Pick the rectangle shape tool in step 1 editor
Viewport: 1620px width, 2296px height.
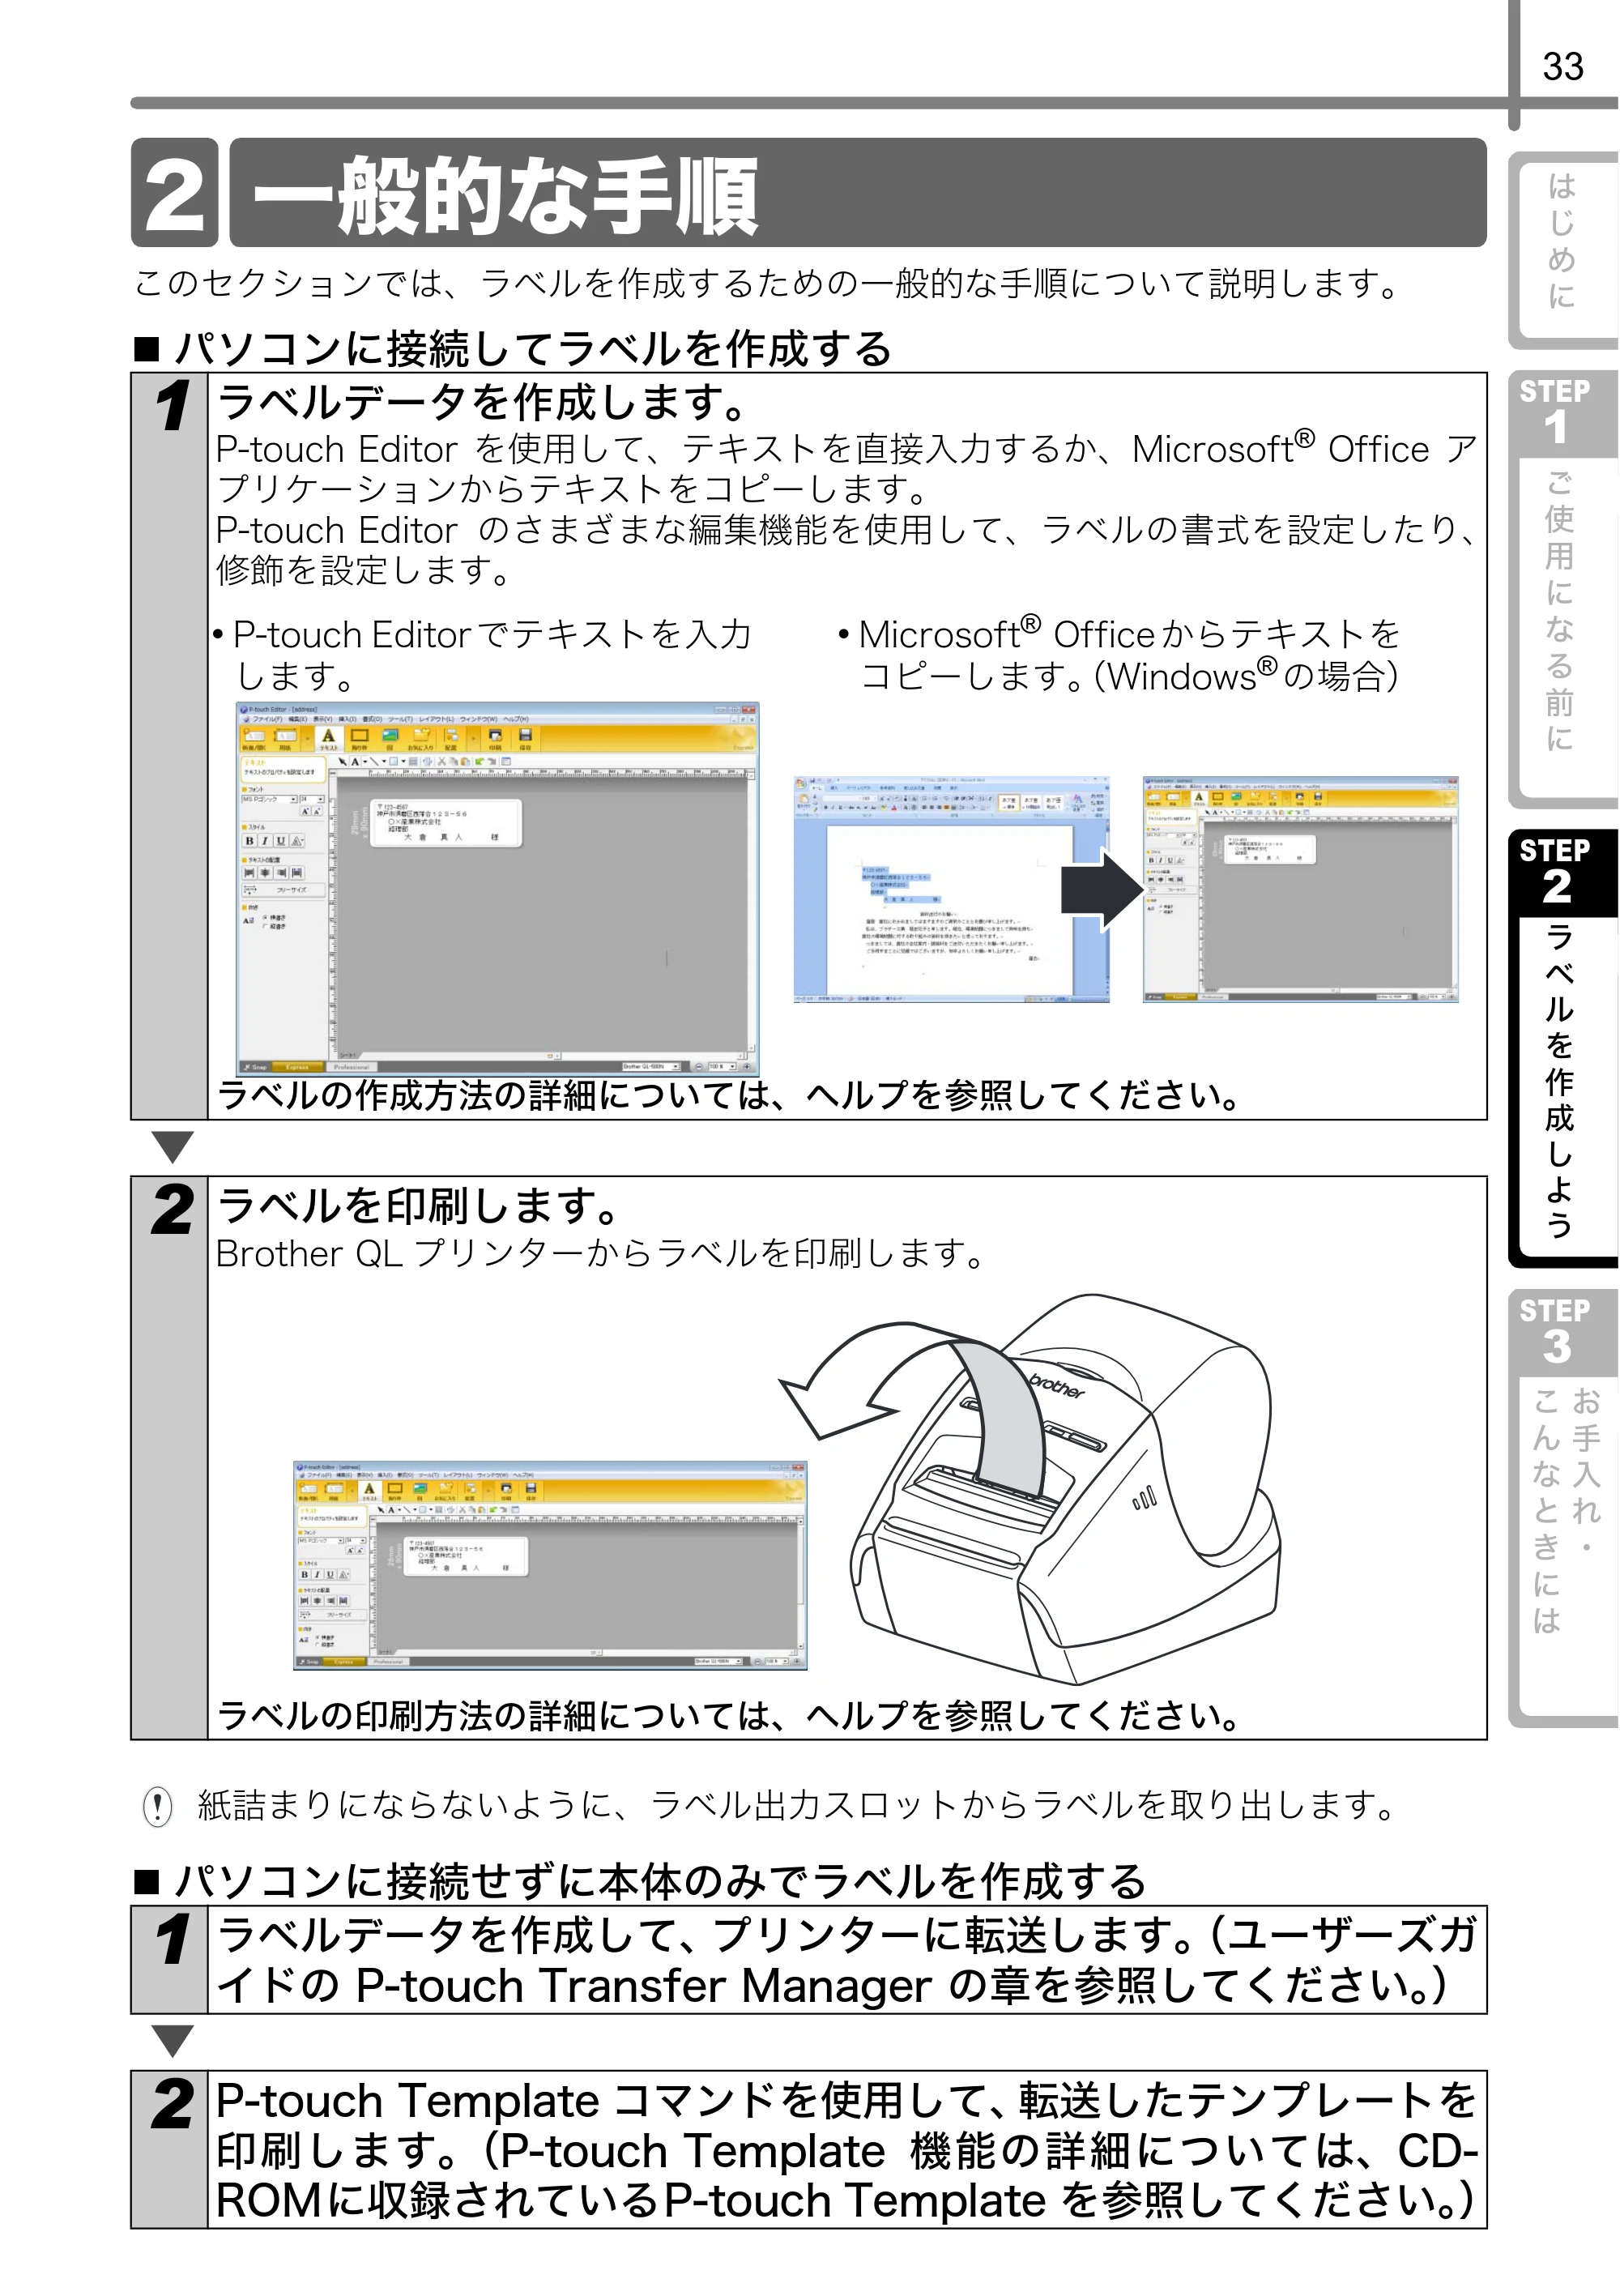[394, 762]
